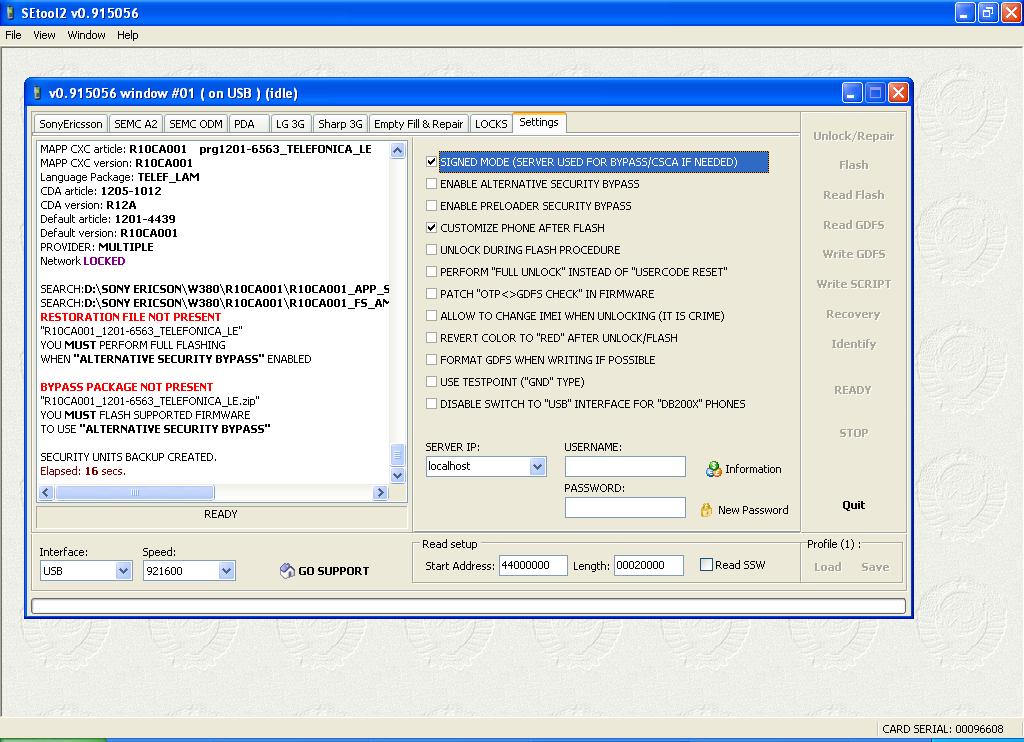
Task: Click the SEtool2 app icon in title bar
Action: point(10,12)
